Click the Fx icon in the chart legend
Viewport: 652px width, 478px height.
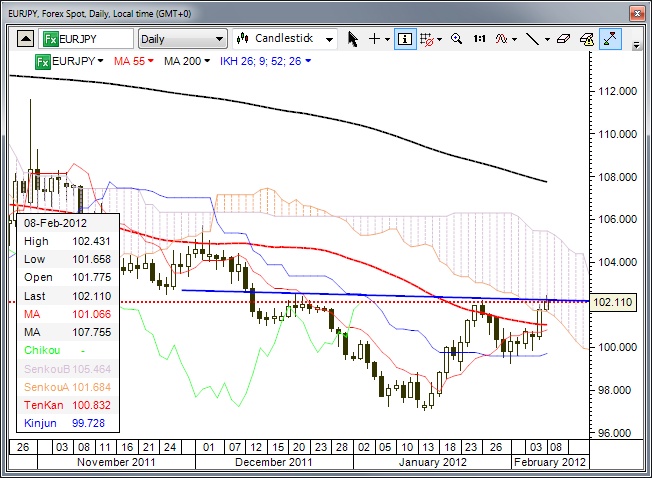(43, 62)
